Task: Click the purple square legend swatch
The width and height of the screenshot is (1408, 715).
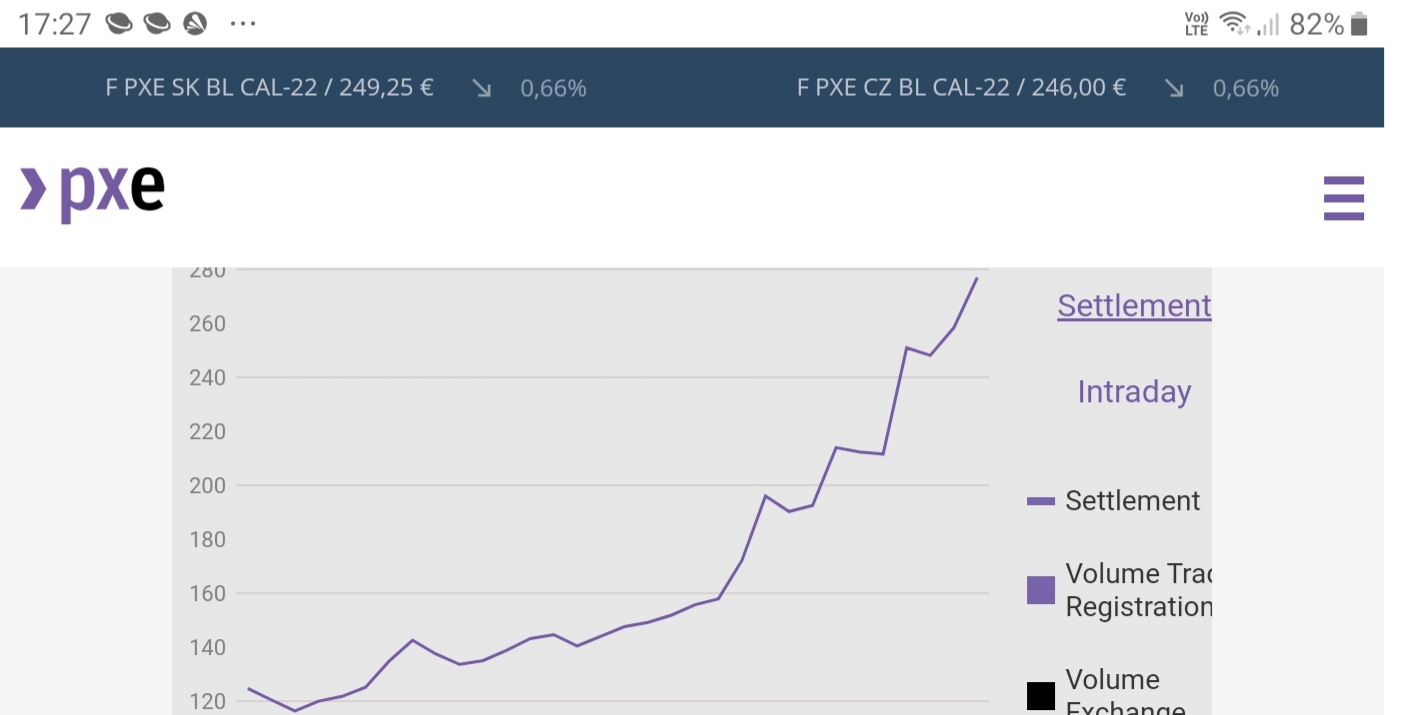Action: pos(1041,590)
